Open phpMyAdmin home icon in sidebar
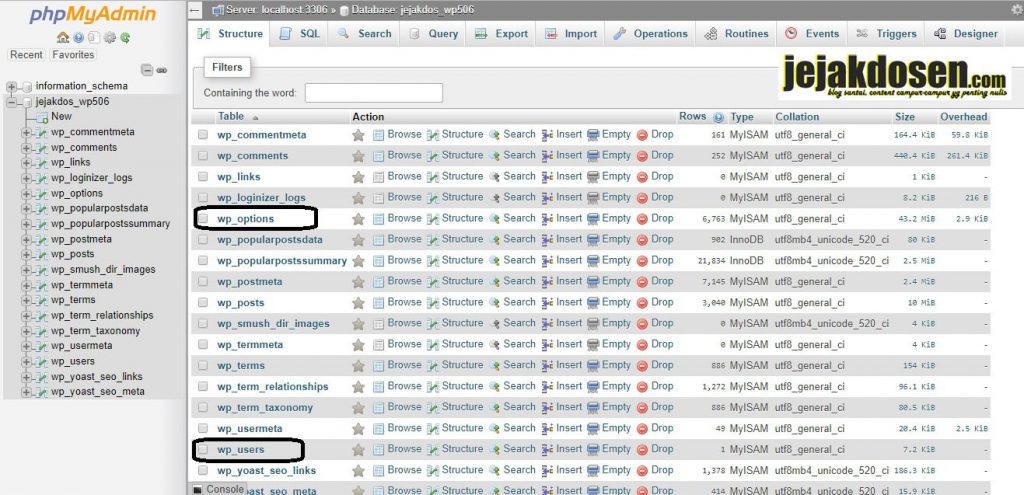Viewport: 1024px width, 495px height. tap(63, 37)
